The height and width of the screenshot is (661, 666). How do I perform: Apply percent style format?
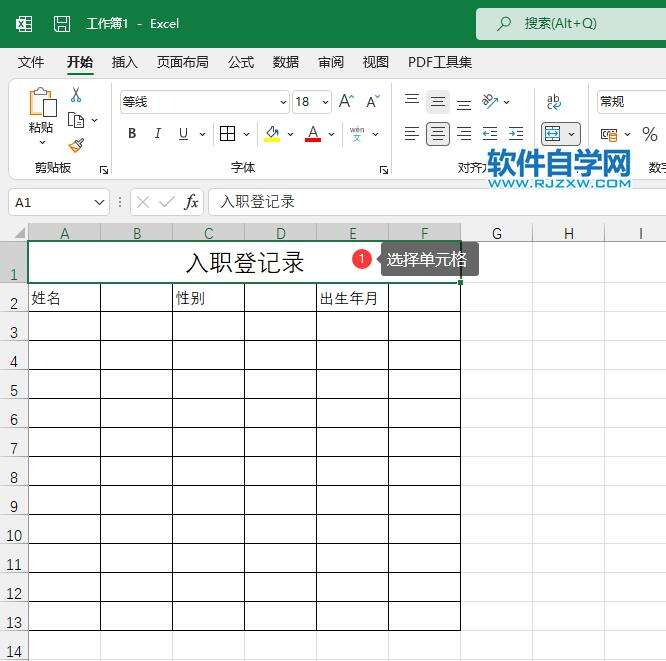[x=650, y=134]
